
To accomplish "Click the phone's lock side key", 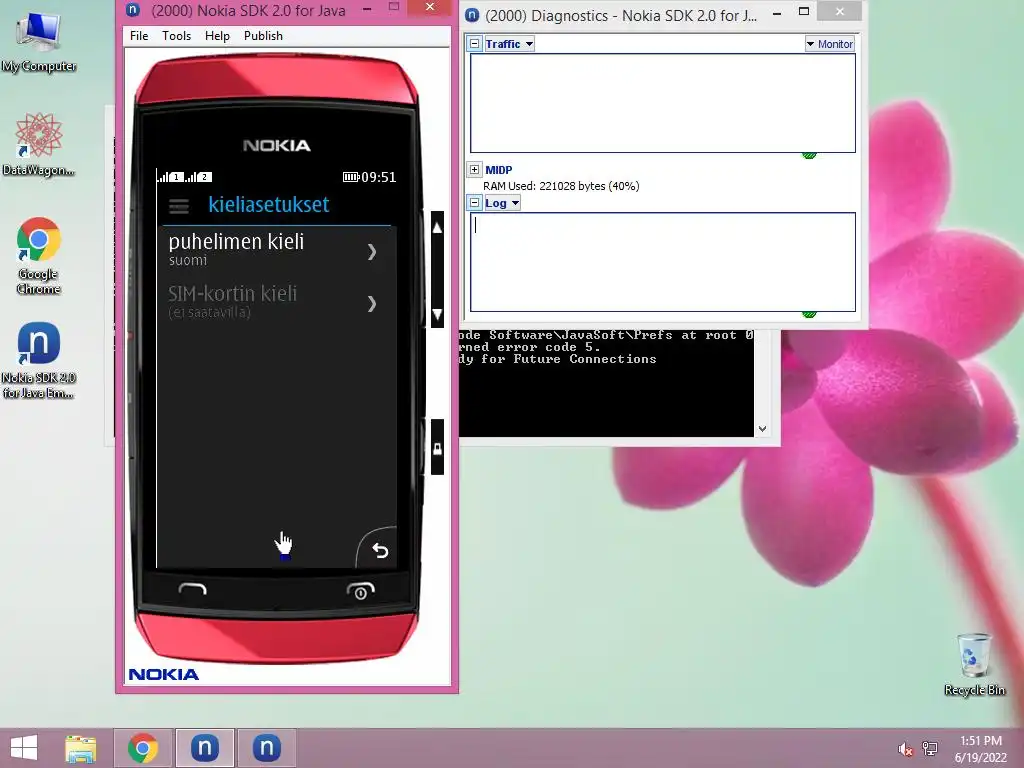I will (437, 448).
